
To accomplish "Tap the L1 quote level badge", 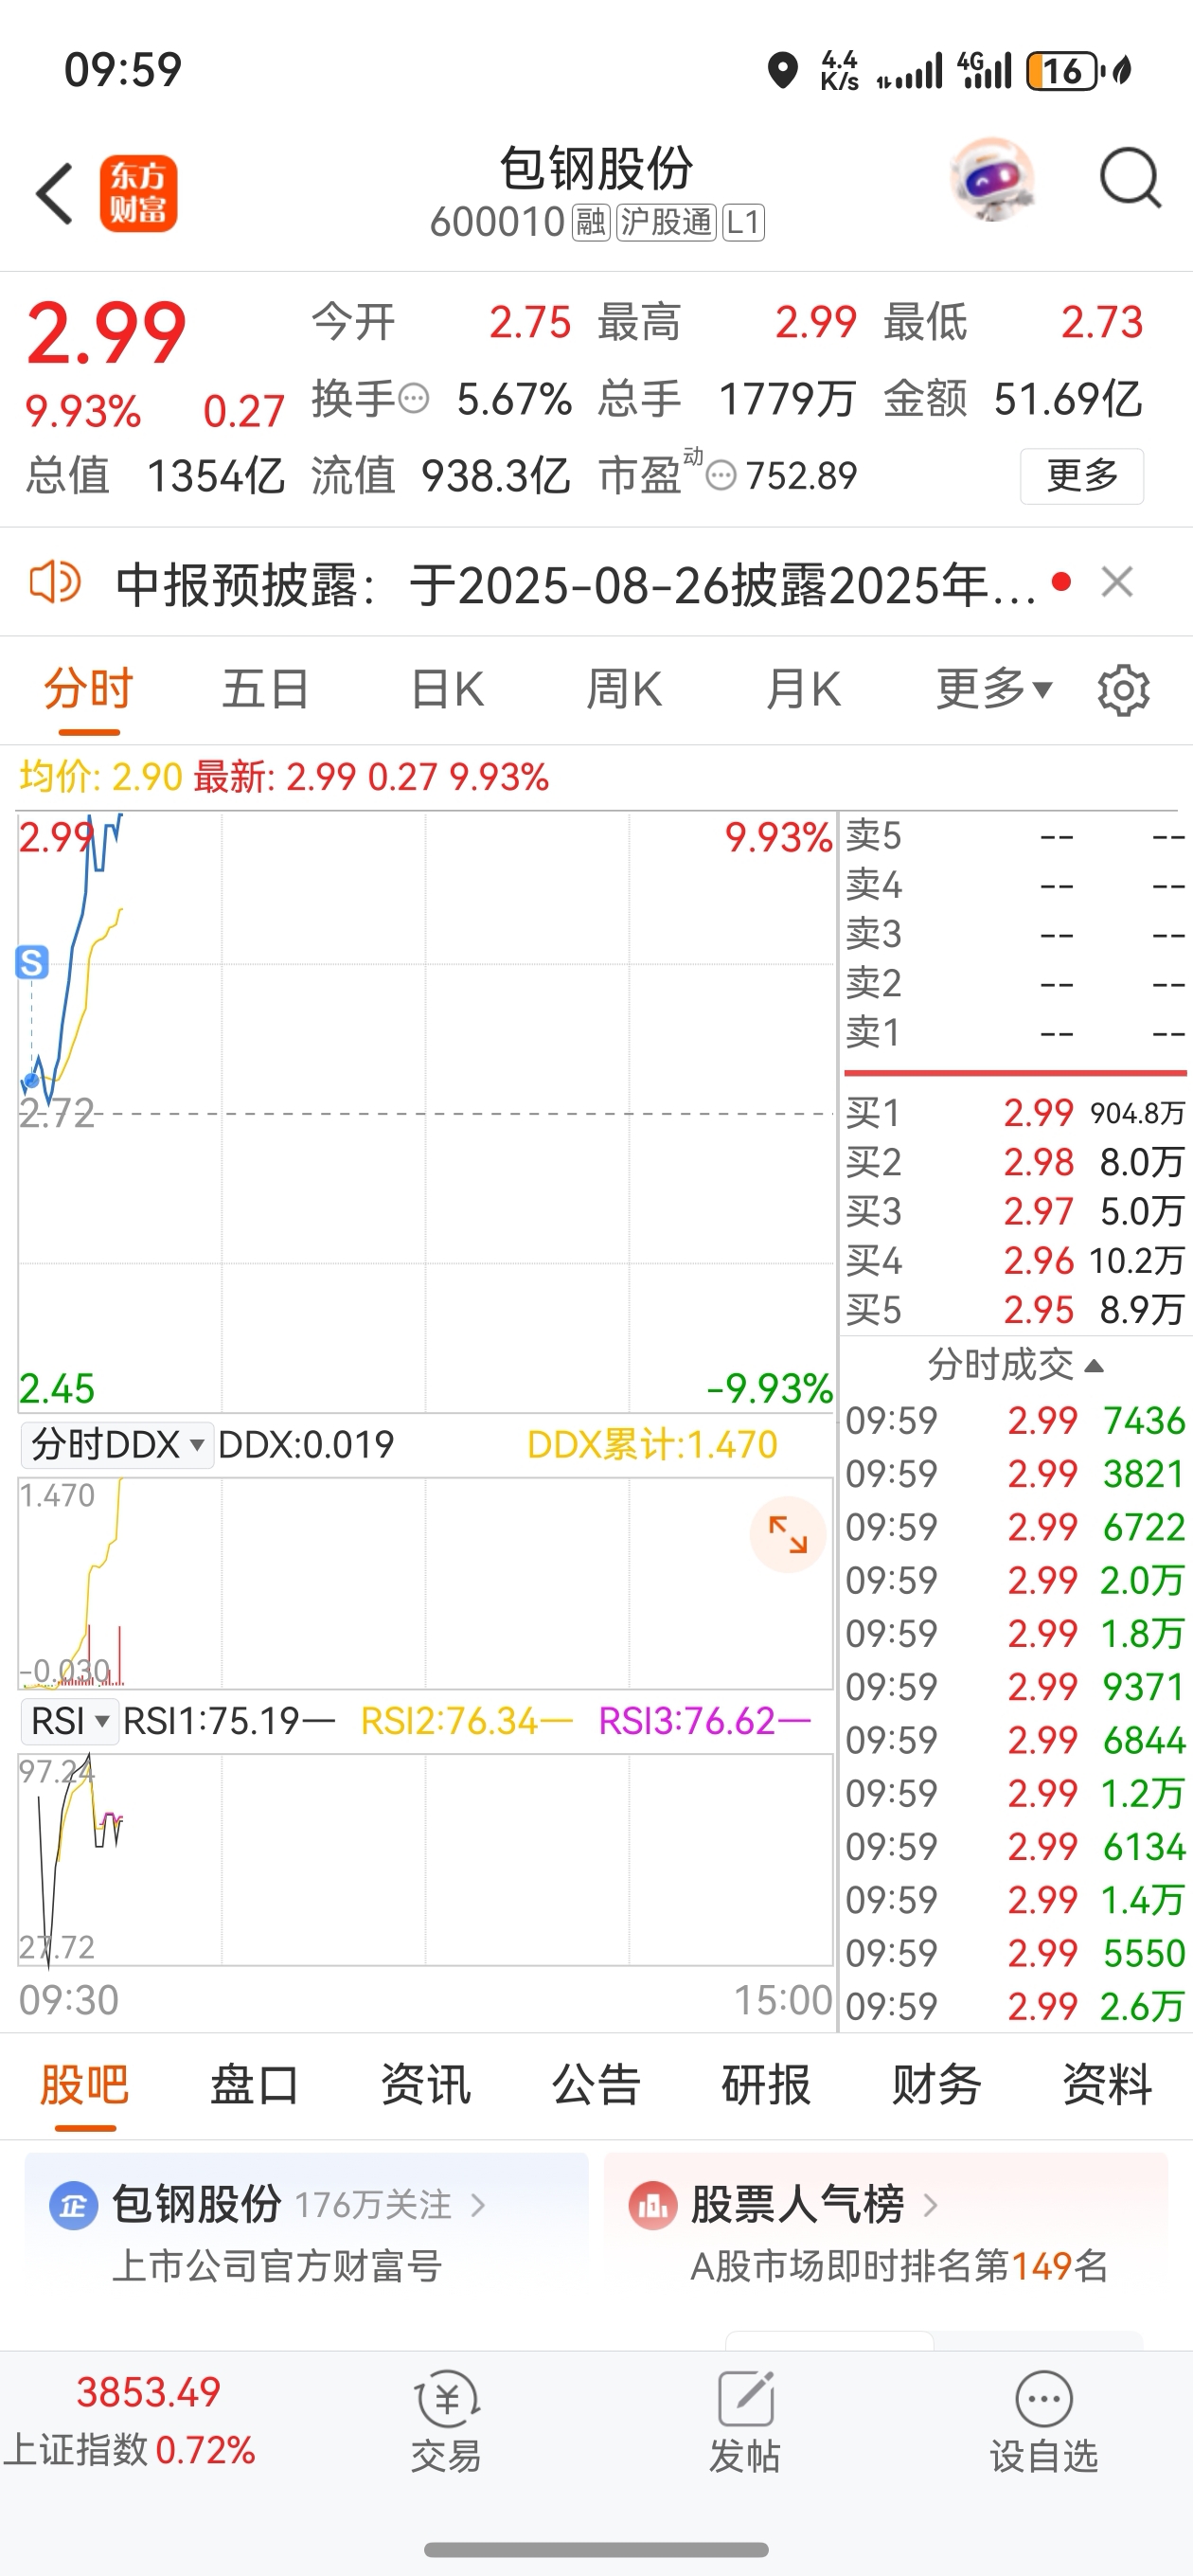I will [x=743, y=222].
